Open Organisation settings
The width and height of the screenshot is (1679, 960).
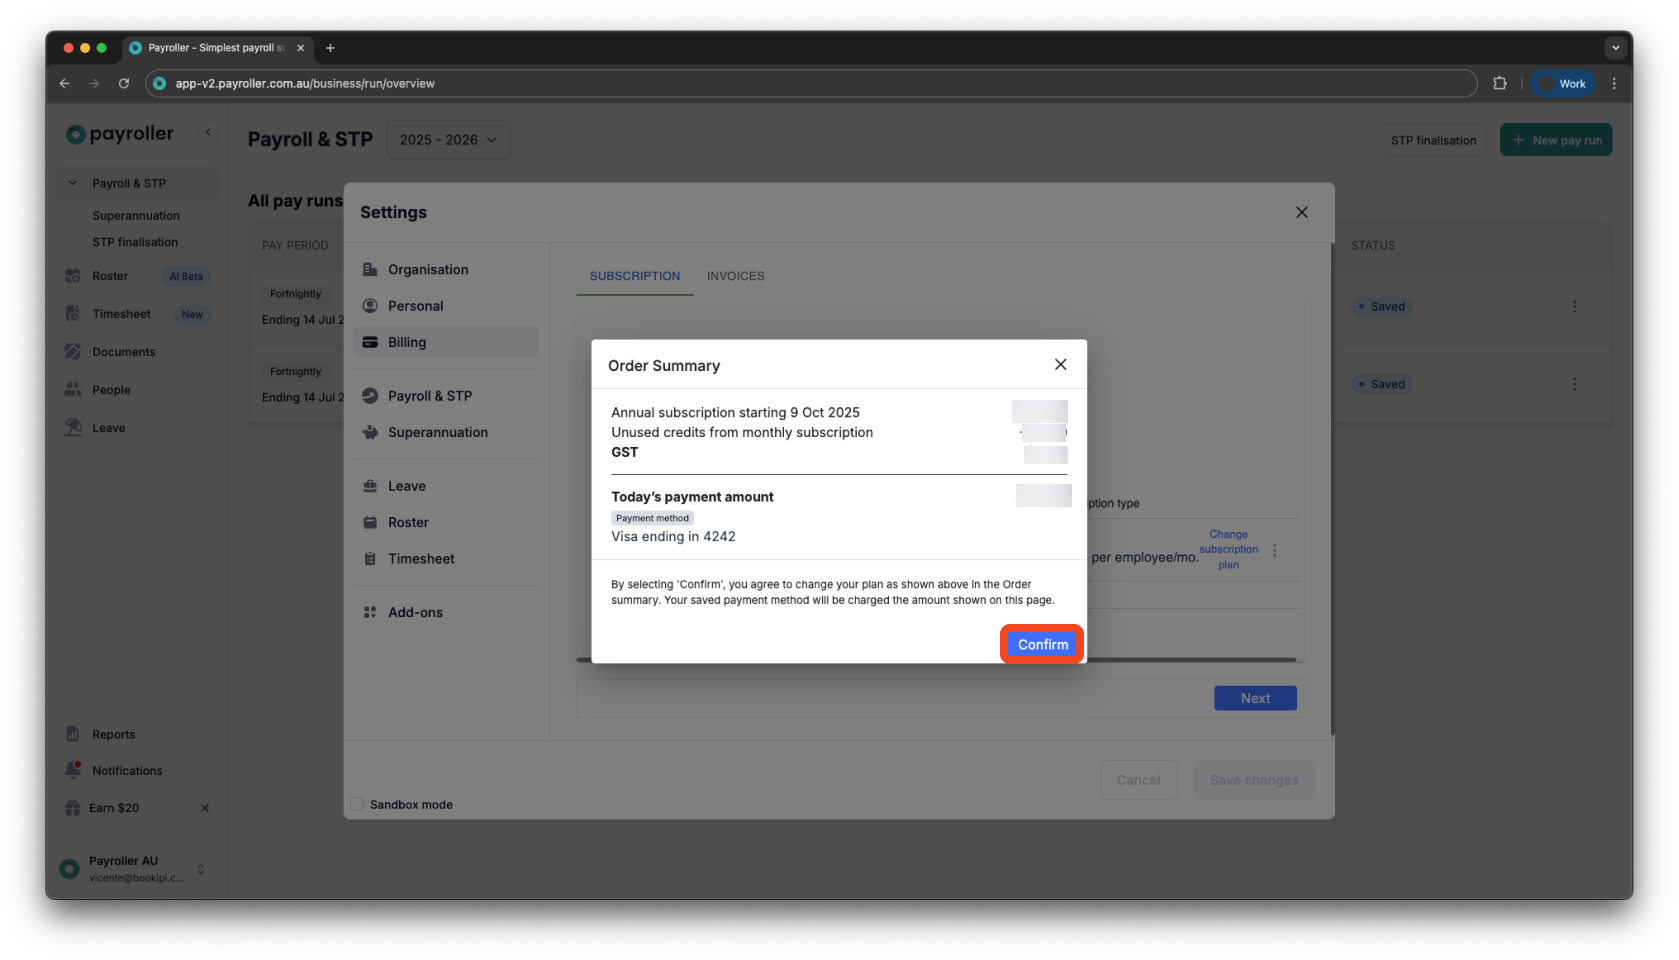tap(428, 269)
